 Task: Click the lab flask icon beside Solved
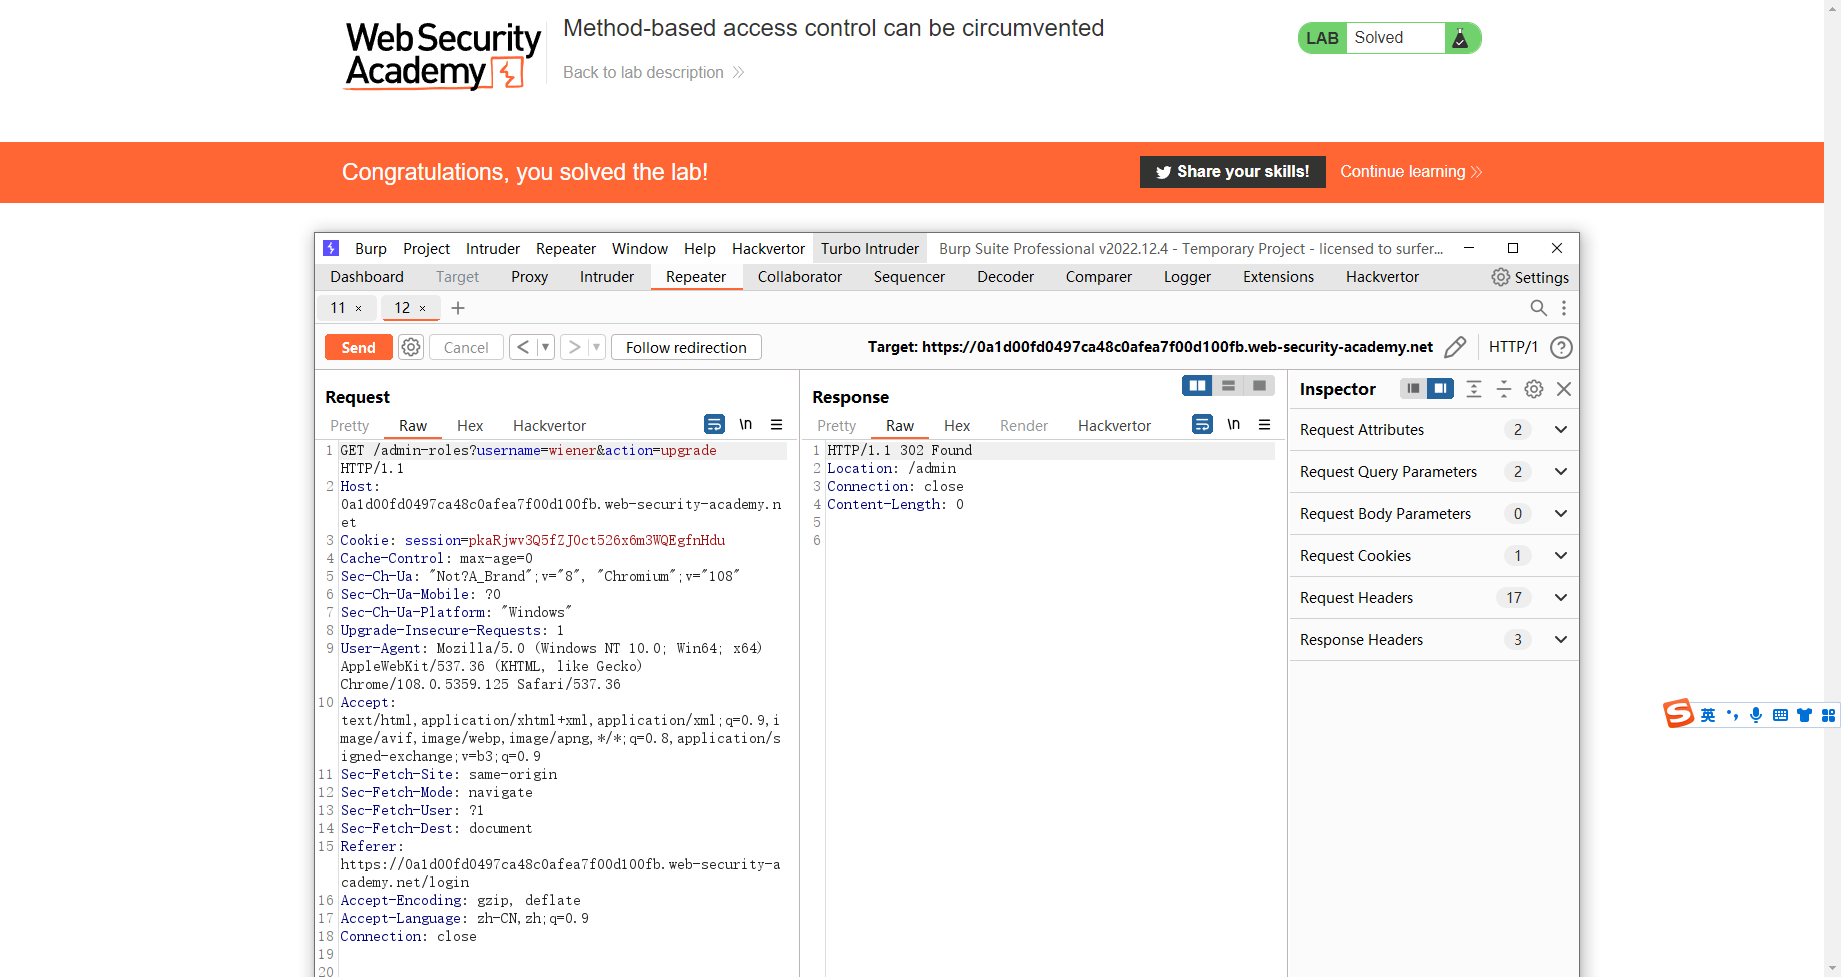1460,38
